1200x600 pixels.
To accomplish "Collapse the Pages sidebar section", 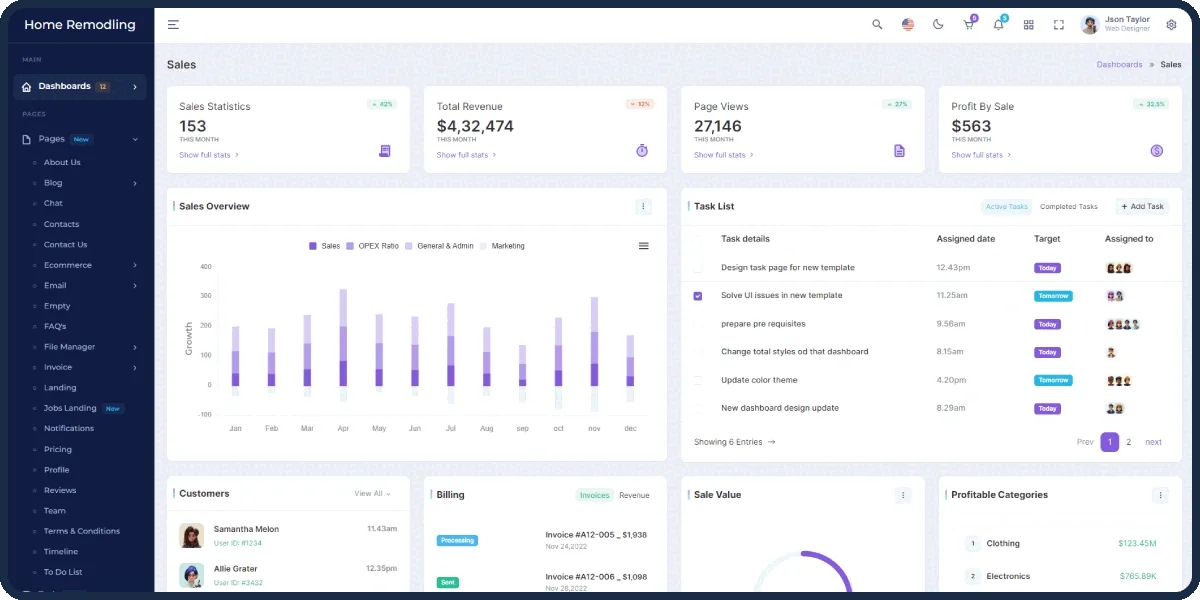I will coord(135,139).
